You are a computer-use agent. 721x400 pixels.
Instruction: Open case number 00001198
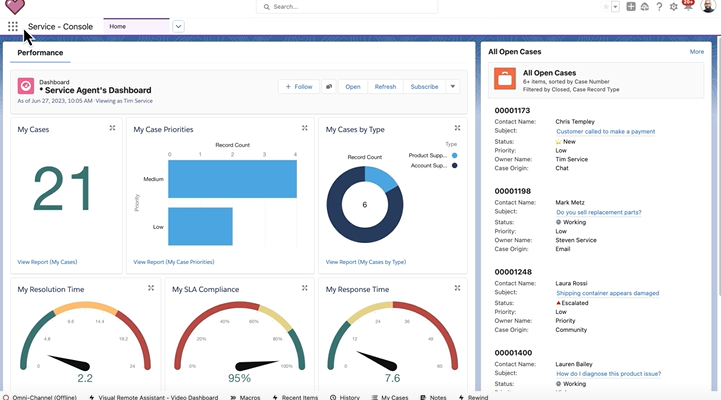pos(513,191)
